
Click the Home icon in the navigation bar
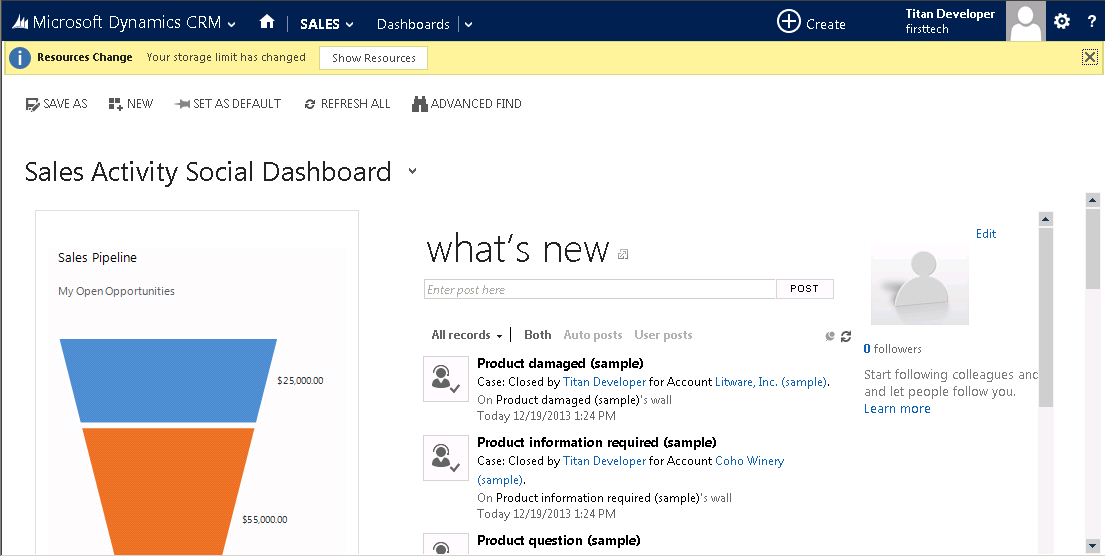click(x=266, y=22)
